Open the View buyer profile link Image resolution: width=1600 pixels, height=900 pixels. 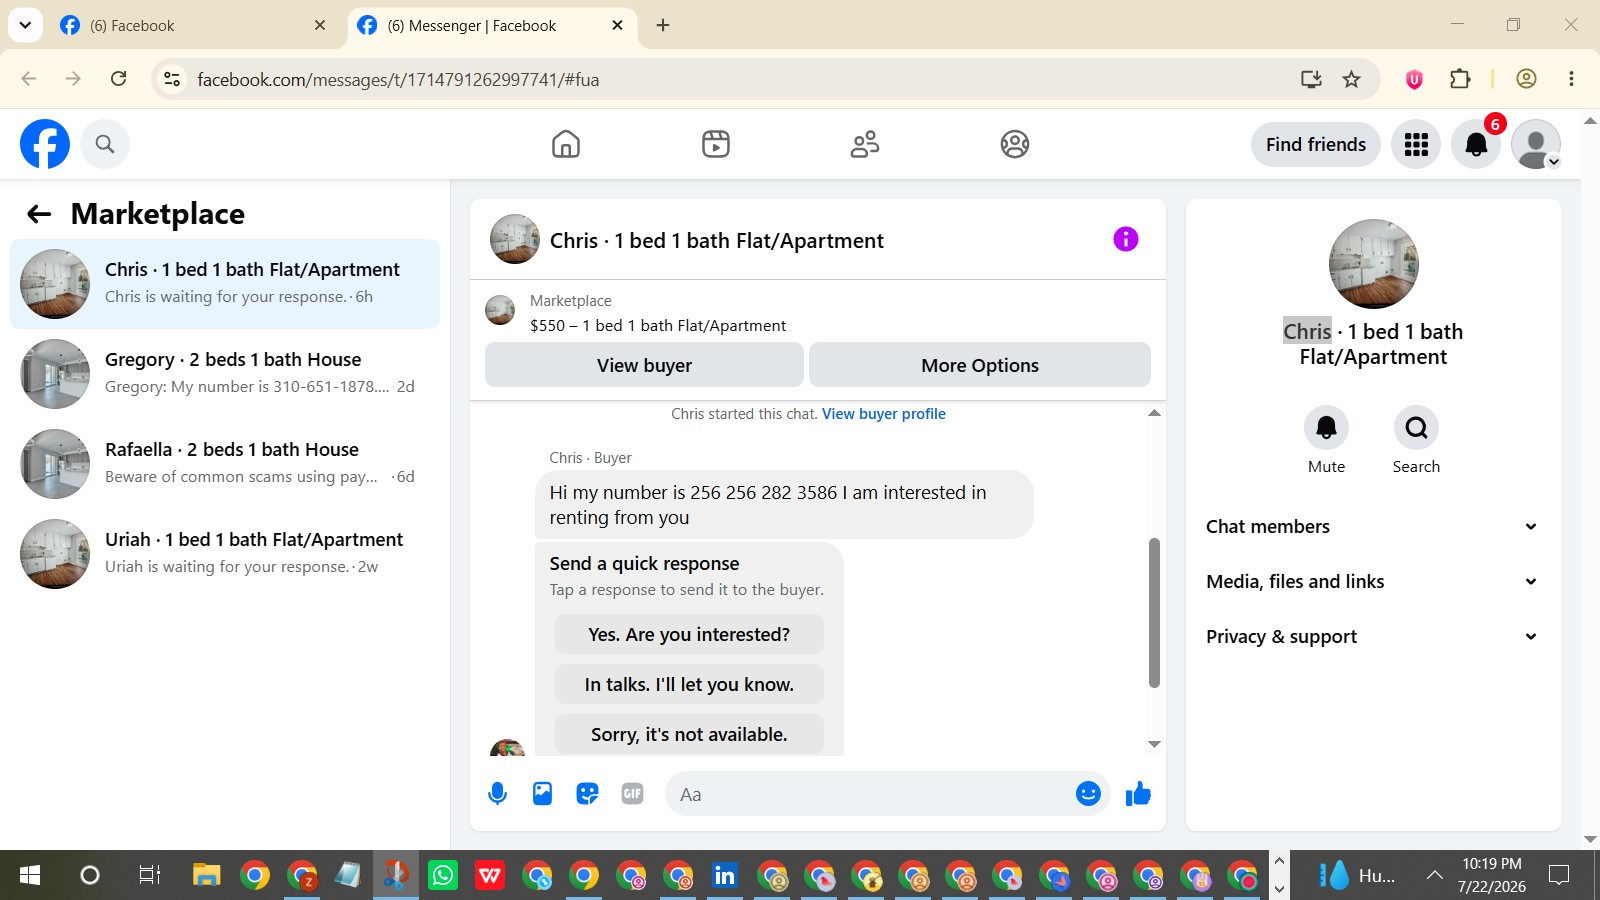884,414
